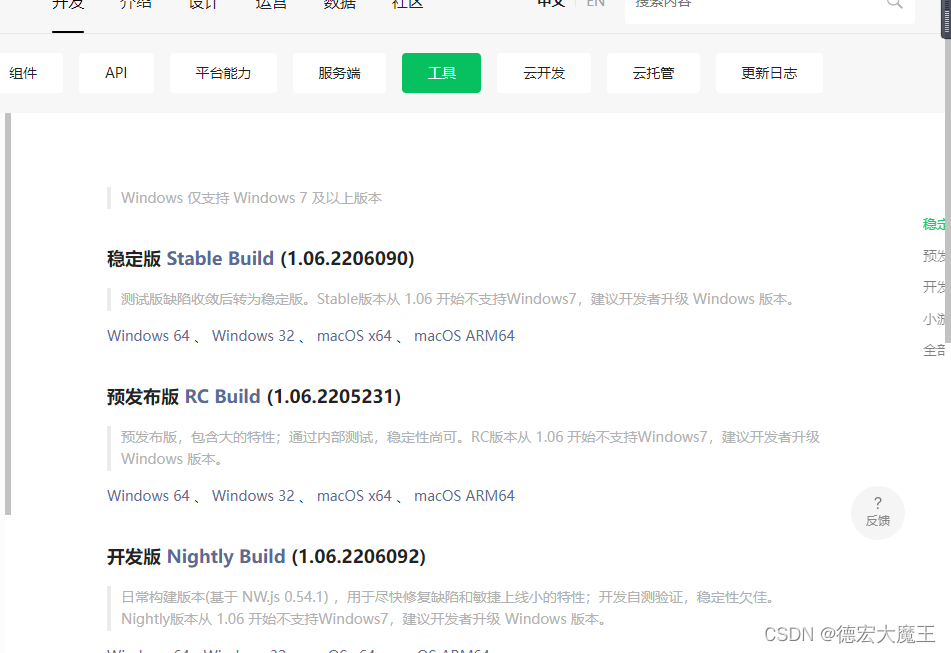951x653 pixels.
Task: Select the green 工具 tab
Action: coord(442,73)
